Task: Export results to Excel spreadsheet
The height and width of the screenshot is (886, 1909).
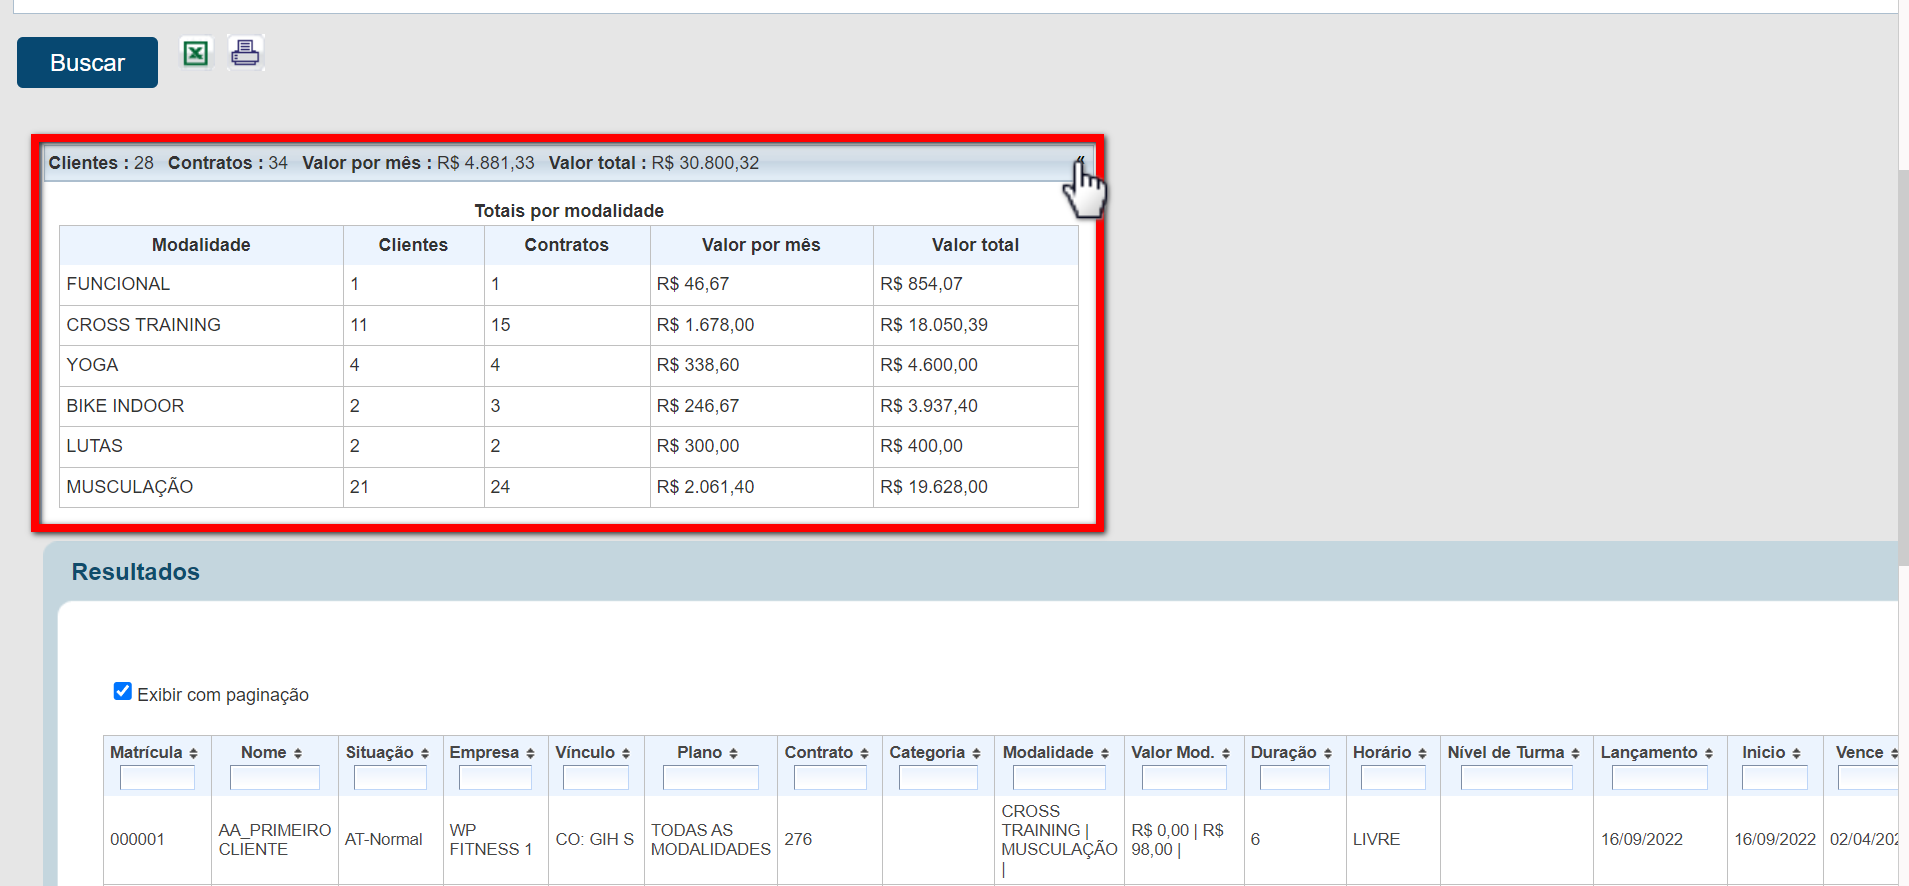Action: [x=196, y=53]
